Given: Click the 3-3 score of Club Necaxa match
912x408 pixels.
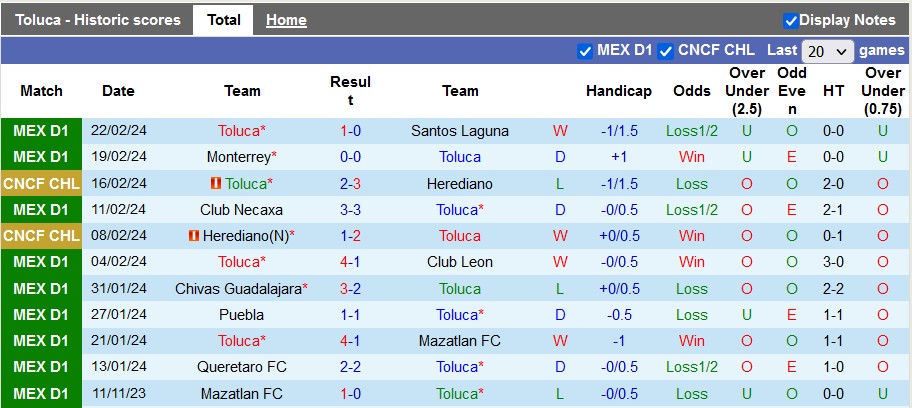Looking at the screenshot, I should click(x=350, y=210).
